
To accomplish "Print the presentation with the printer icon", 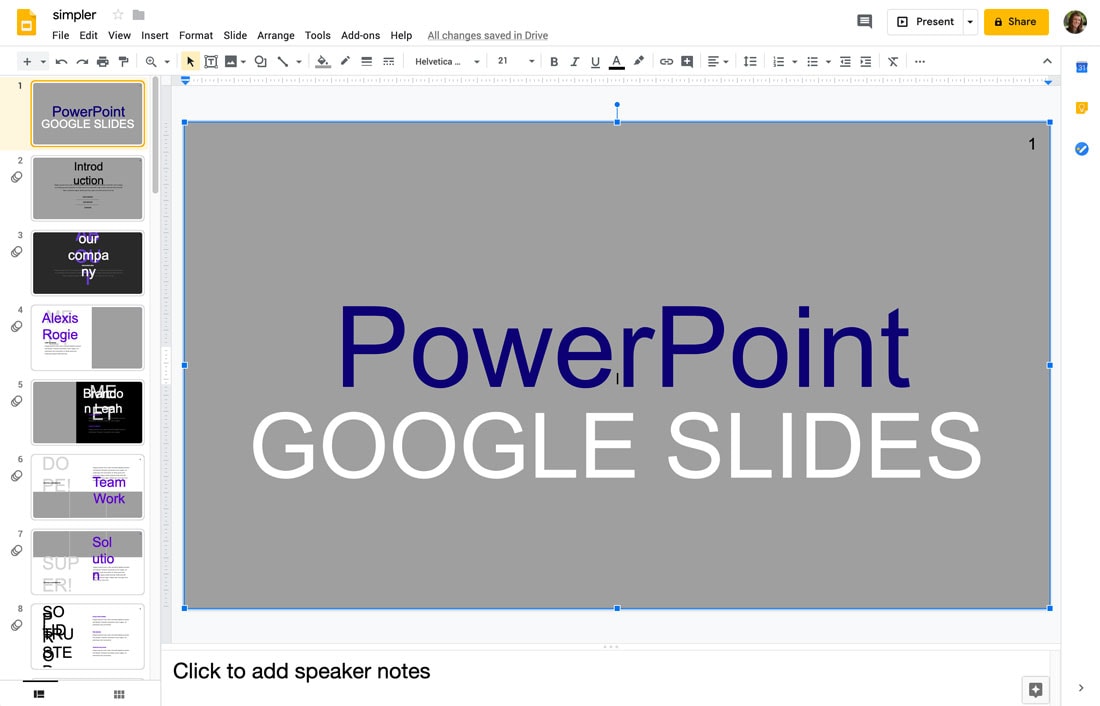I will click(103, 62).
